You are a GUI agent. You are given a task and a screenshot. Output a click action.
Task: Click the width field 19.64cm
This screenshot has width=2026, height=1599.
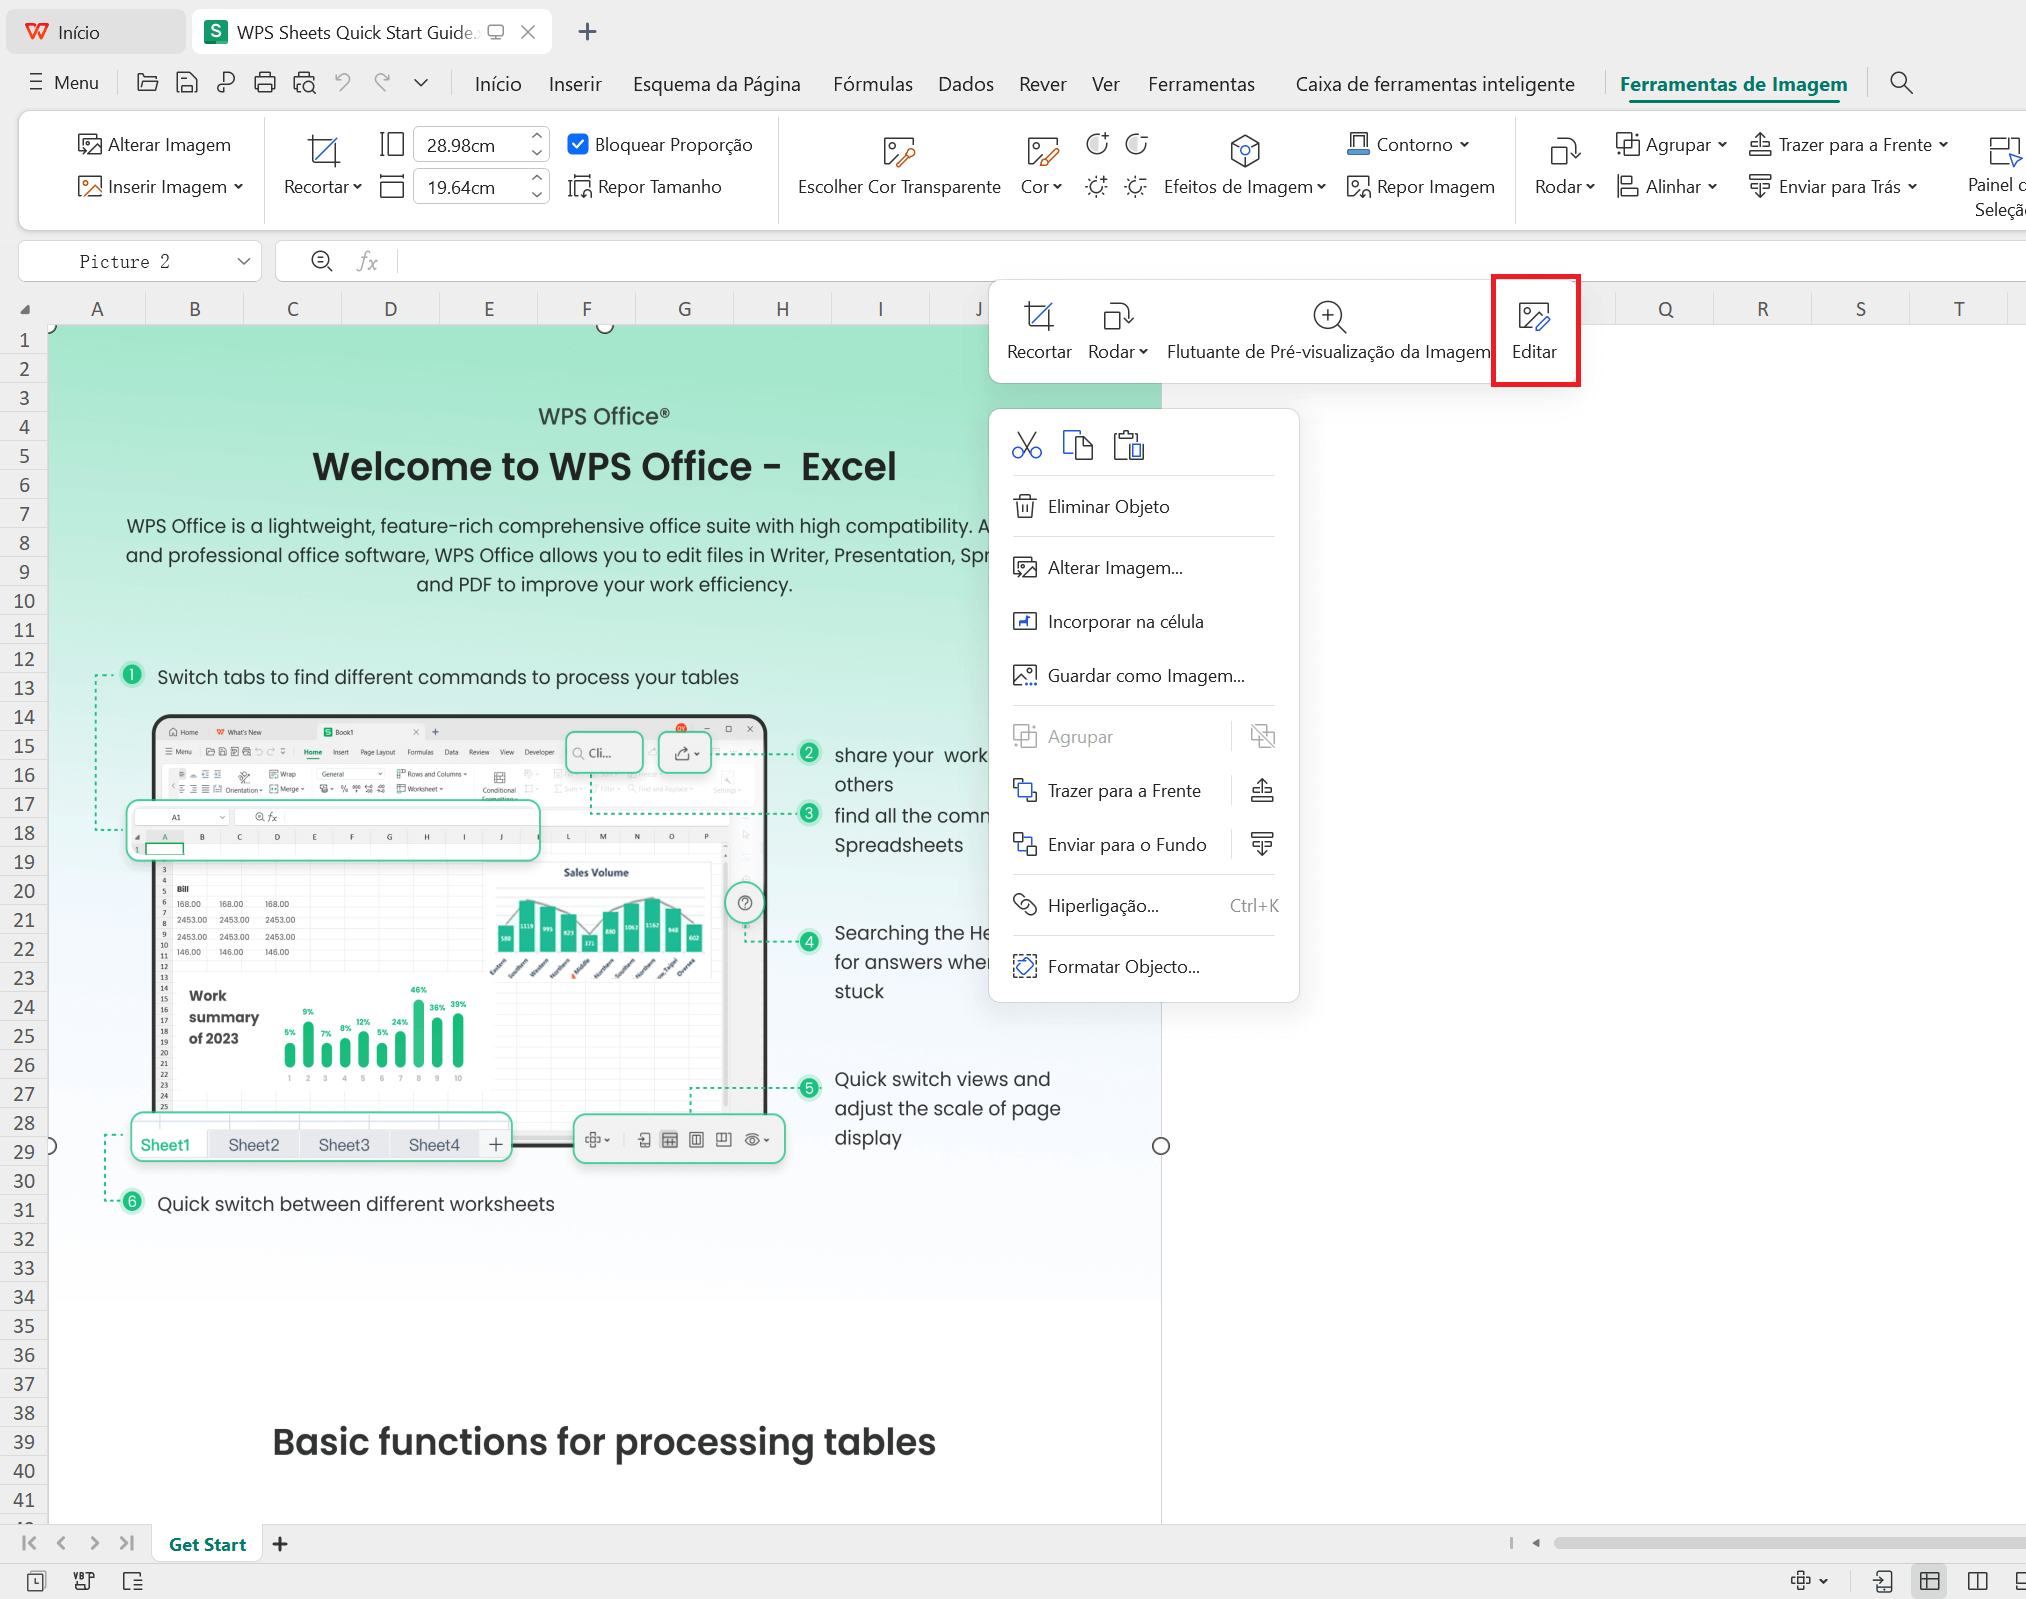click(x=469, y=187)
